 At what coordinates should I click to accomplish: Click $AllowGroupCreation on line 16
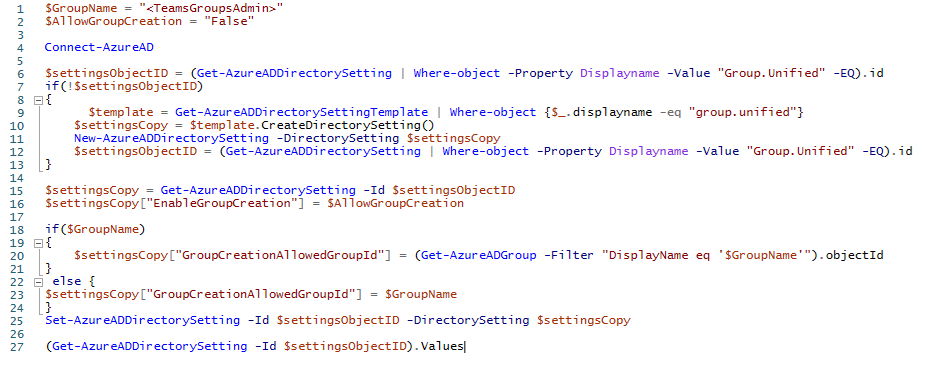395,203
